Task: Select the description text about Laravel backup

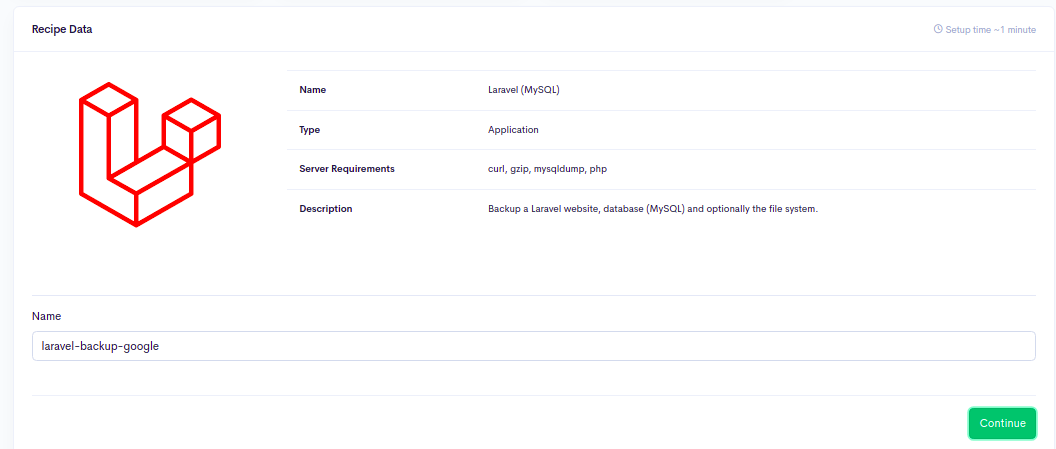Action: coord(653,209)
